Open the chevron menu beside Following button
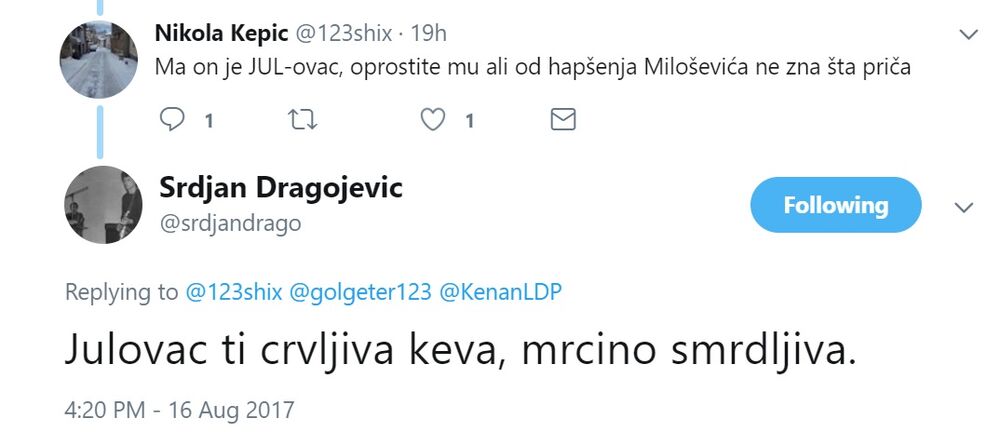The height and width of the screenshot is (432, 1000). [x=964, y=207]
